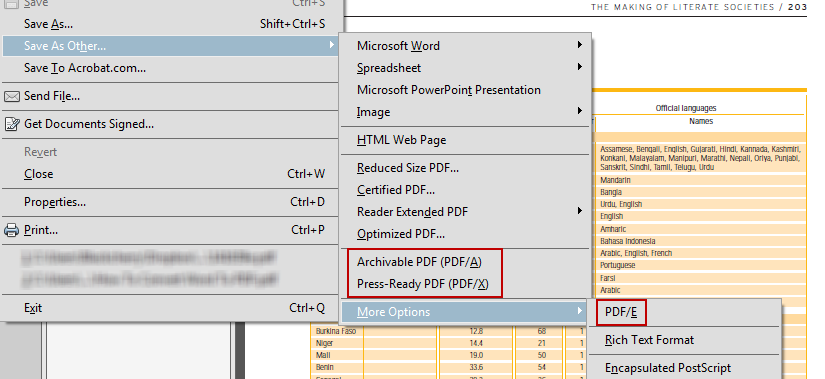Click the Send File envelope icon
Screen dimensions: 825x379
coord(12,96)
